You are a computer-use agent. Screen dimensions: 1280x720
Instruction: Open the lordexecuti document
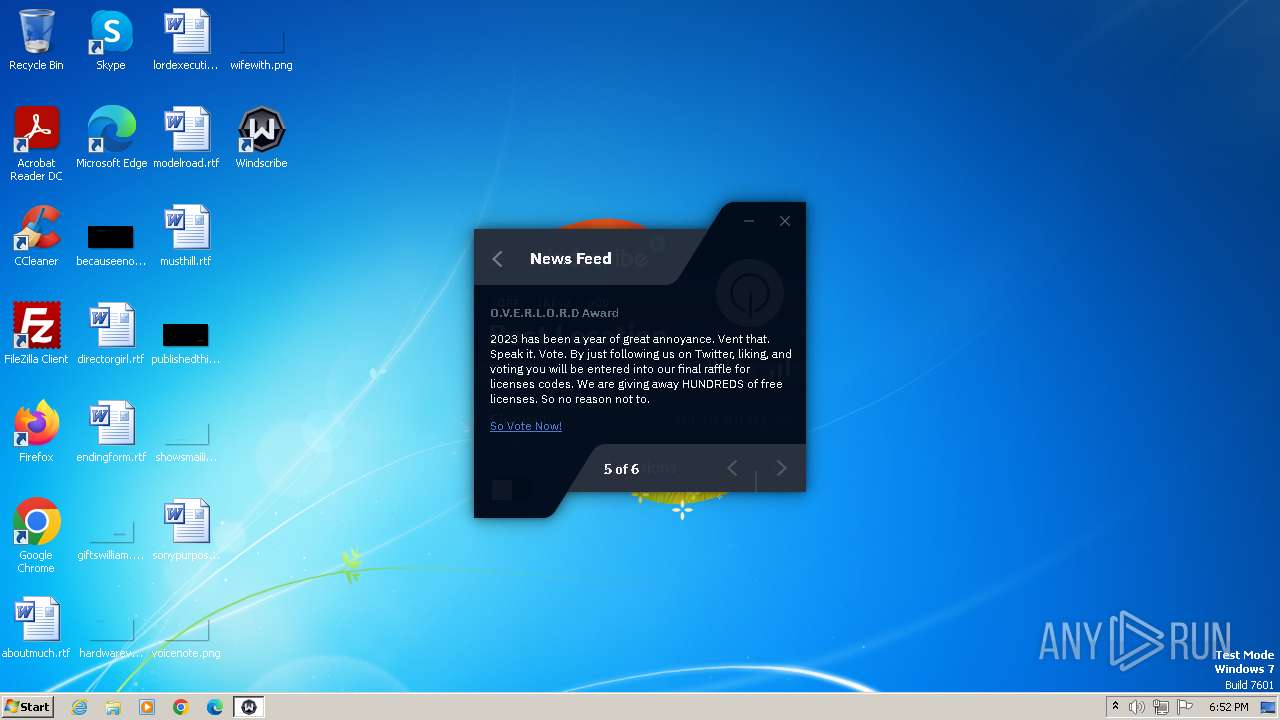click(186, 41)
